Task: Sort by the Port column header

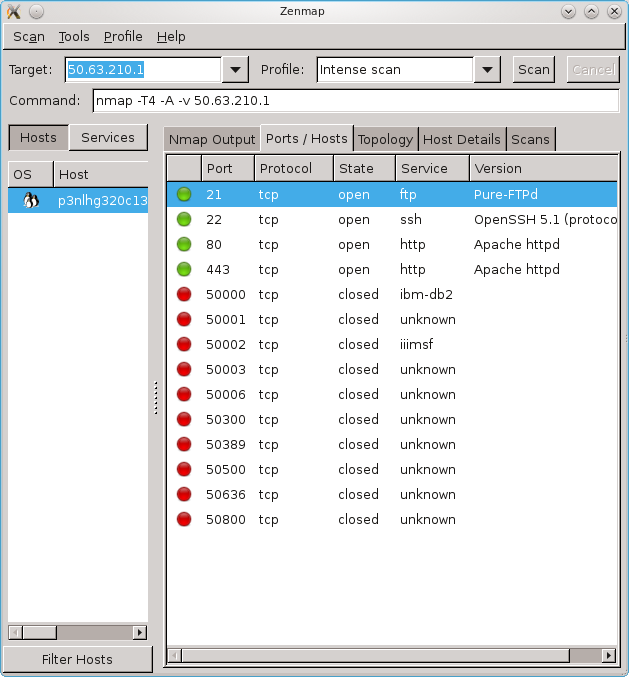Action: [x=228, y=168]
